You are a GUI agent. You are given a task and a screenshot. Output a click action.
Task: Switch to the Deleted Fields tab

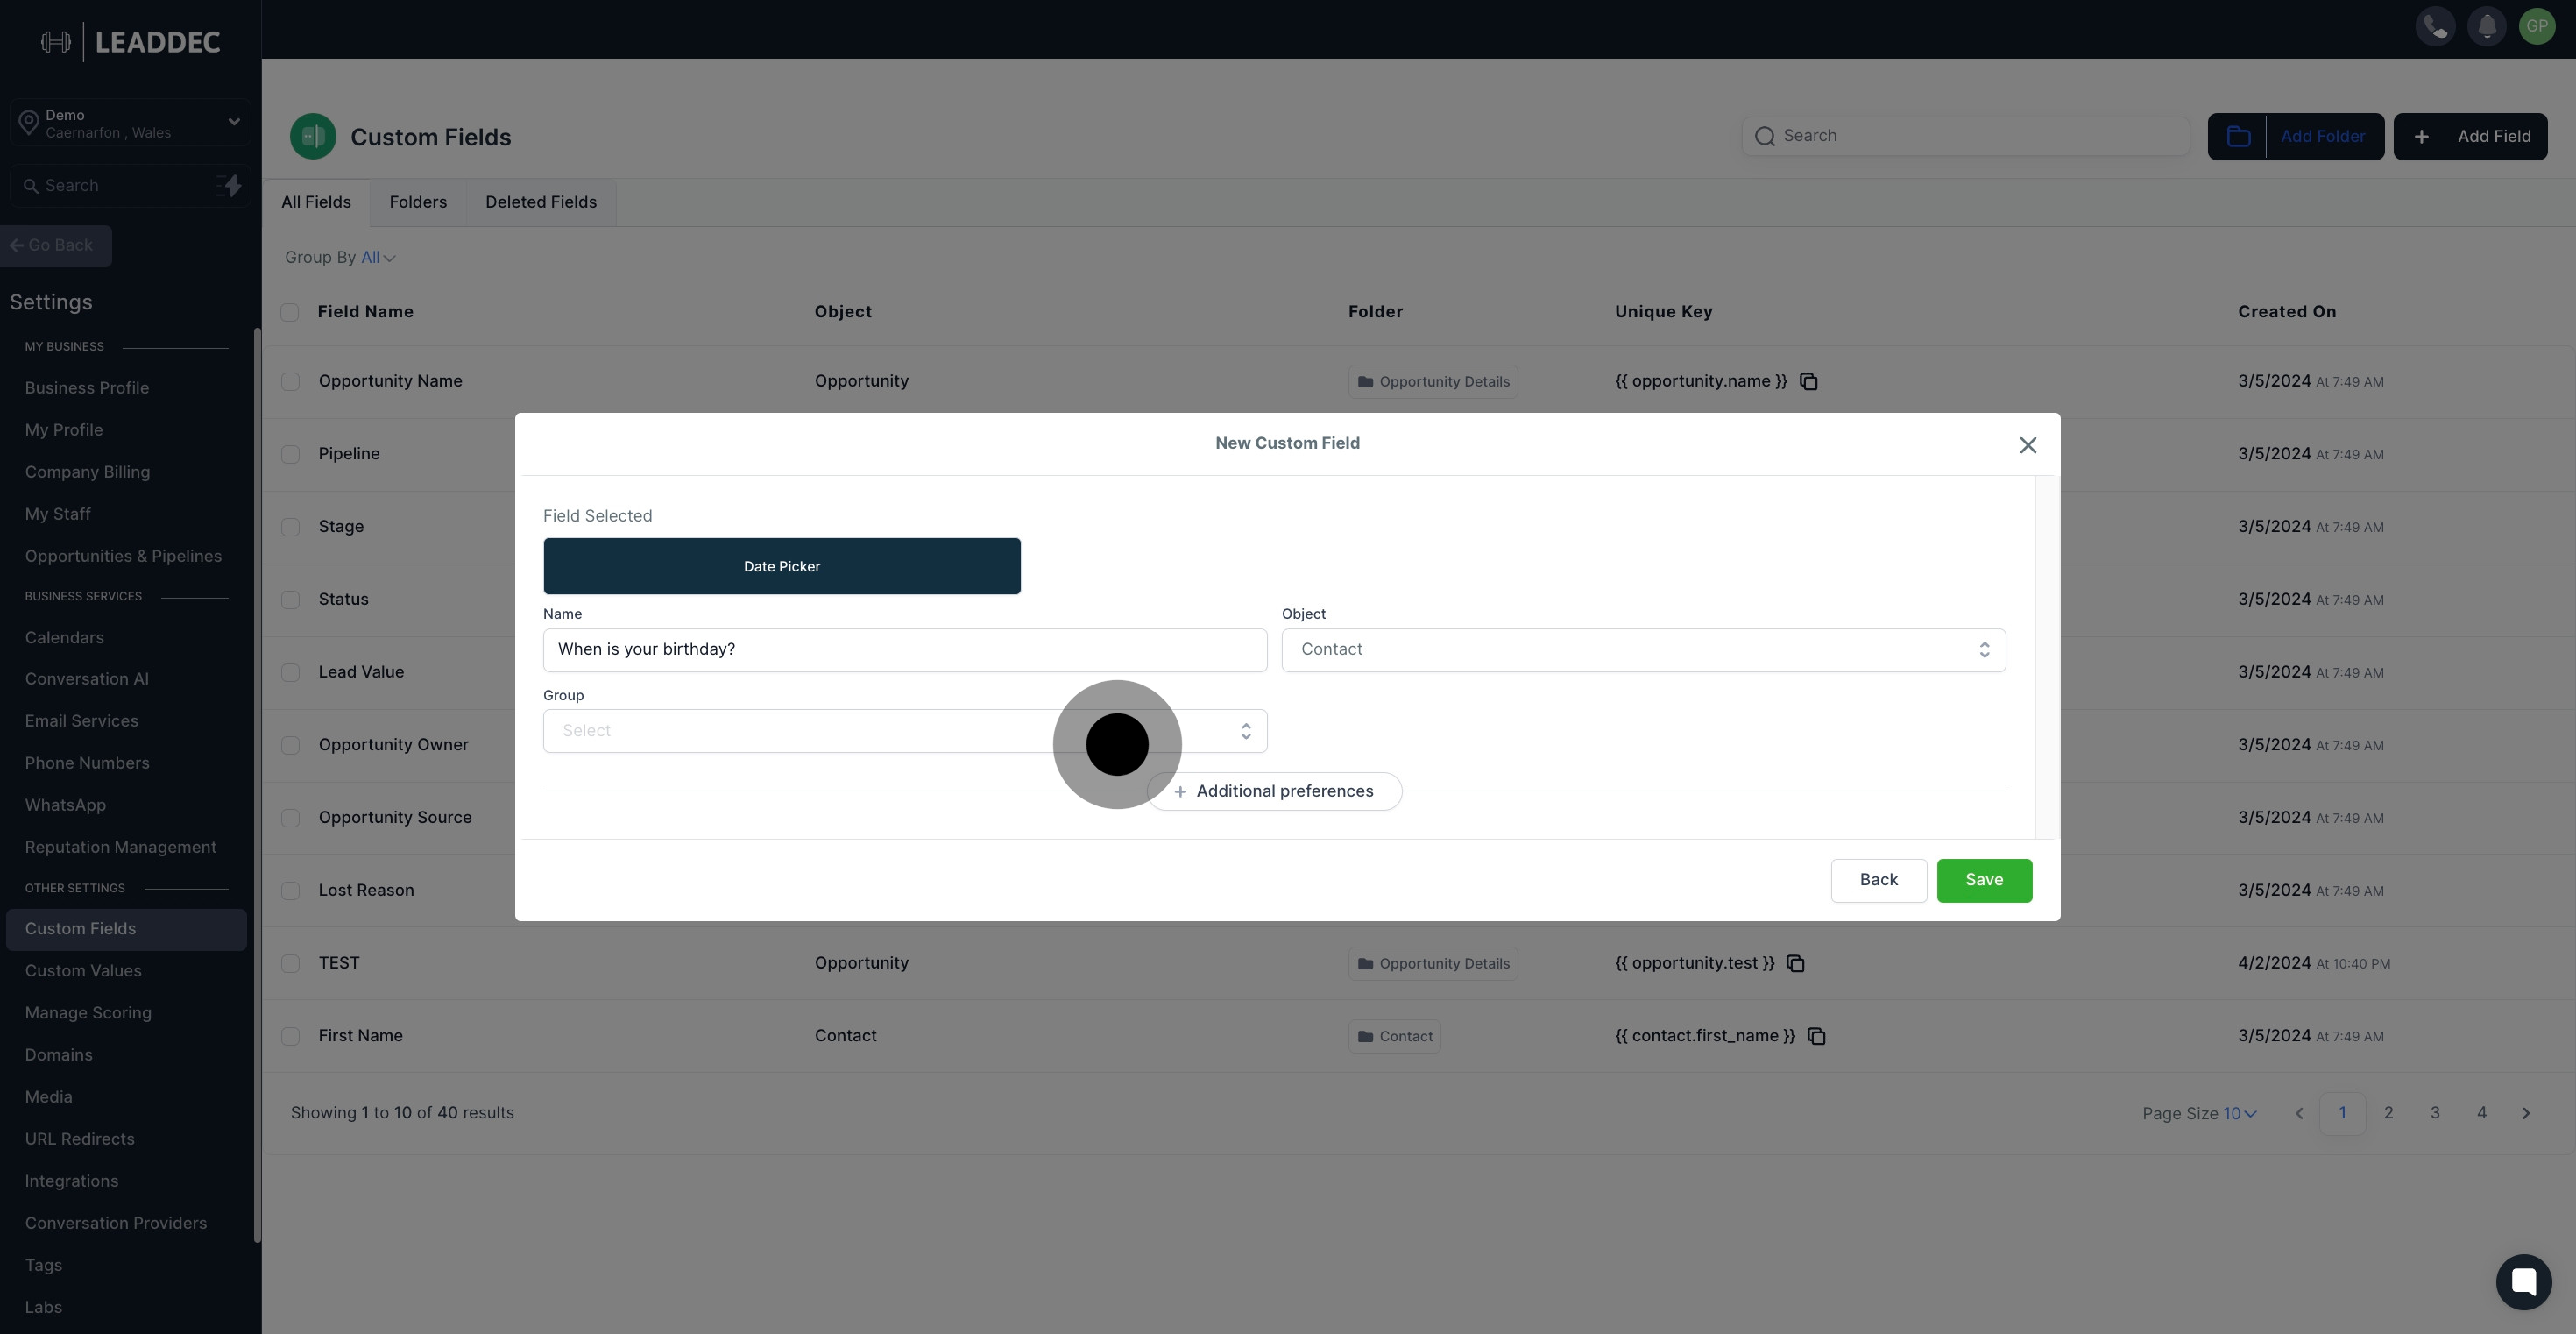(541, 203)
